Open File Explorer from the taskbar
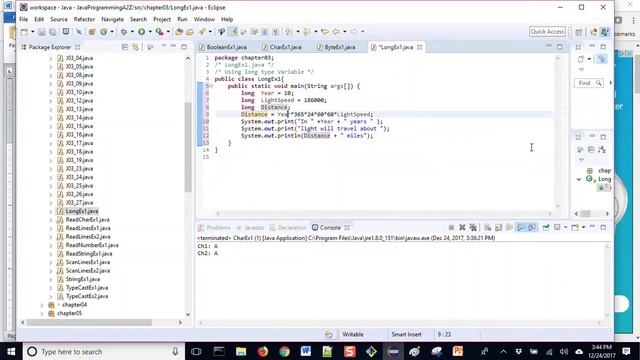Viewport: 640px width, 360px height. [241, 351]
